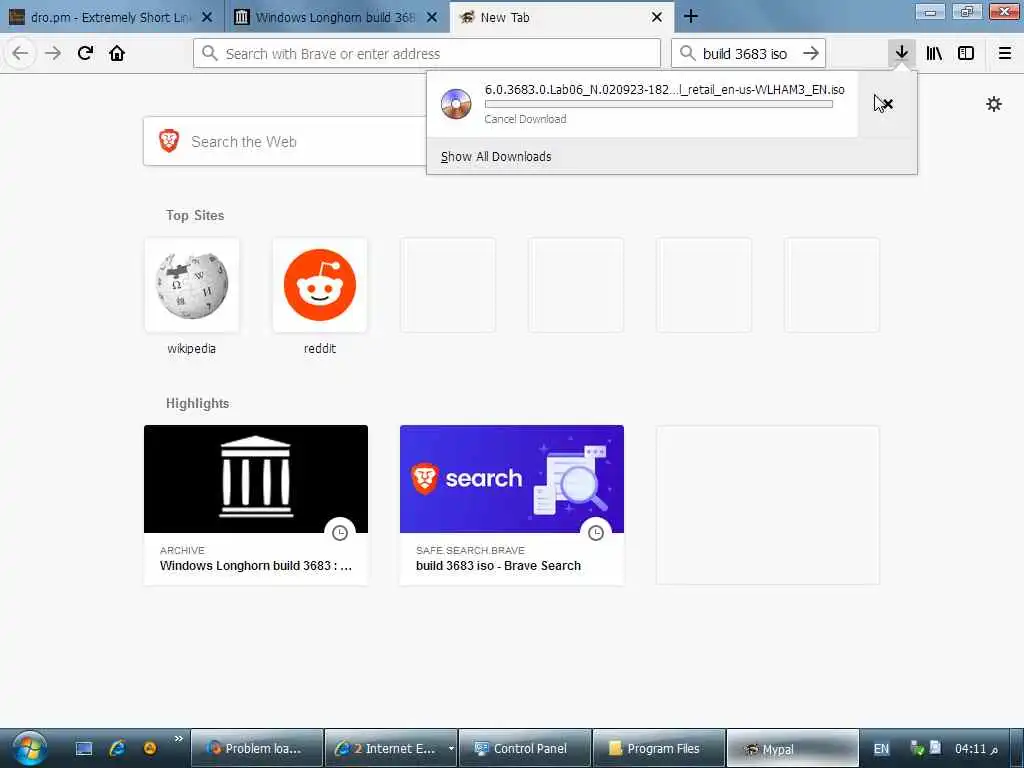This screenshot has height=768, width=1024.
Task: Click the downloading ISO file name
Action: (x=664, y=89)
